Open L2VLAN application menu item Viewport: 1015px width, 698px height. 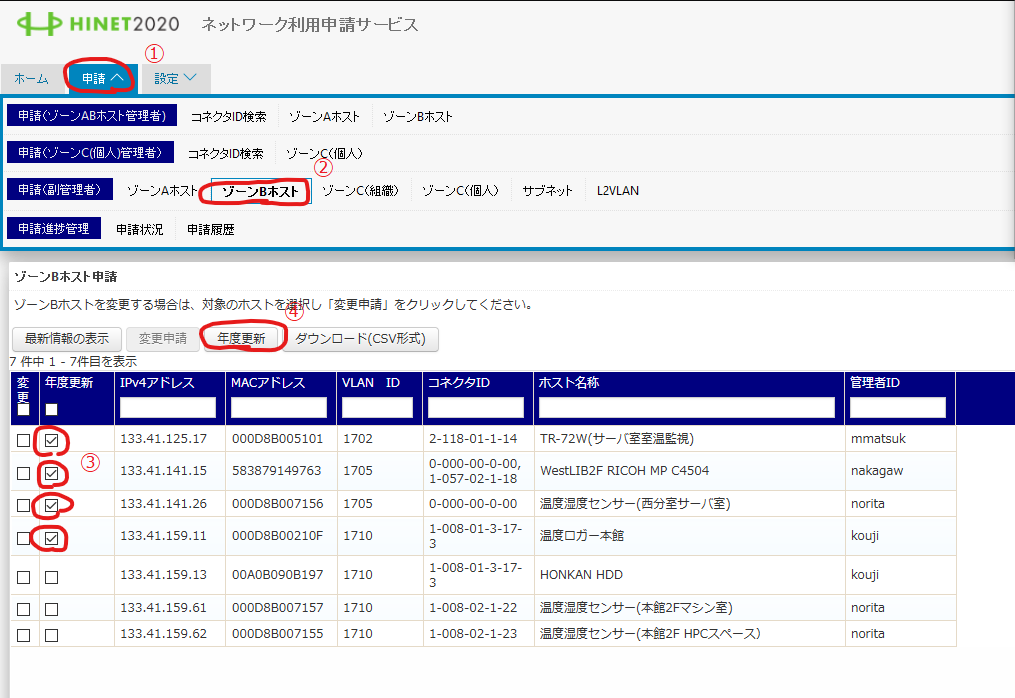click(x=617, y=191)
